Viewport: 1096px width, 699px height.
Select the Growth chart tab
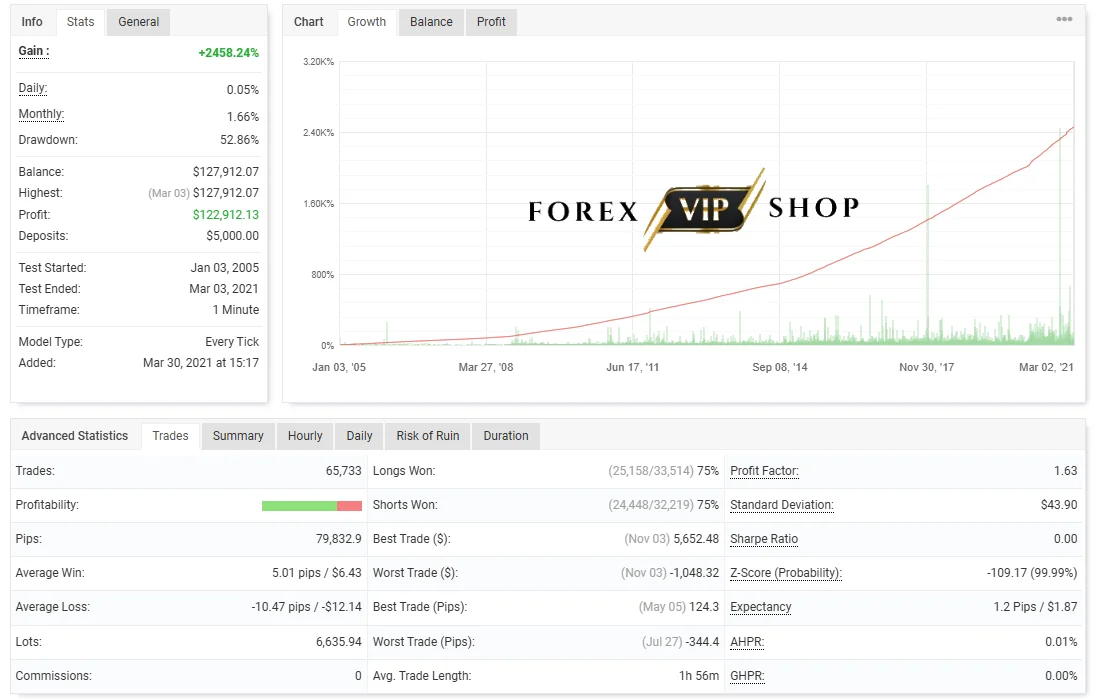(x=366, y=22)
